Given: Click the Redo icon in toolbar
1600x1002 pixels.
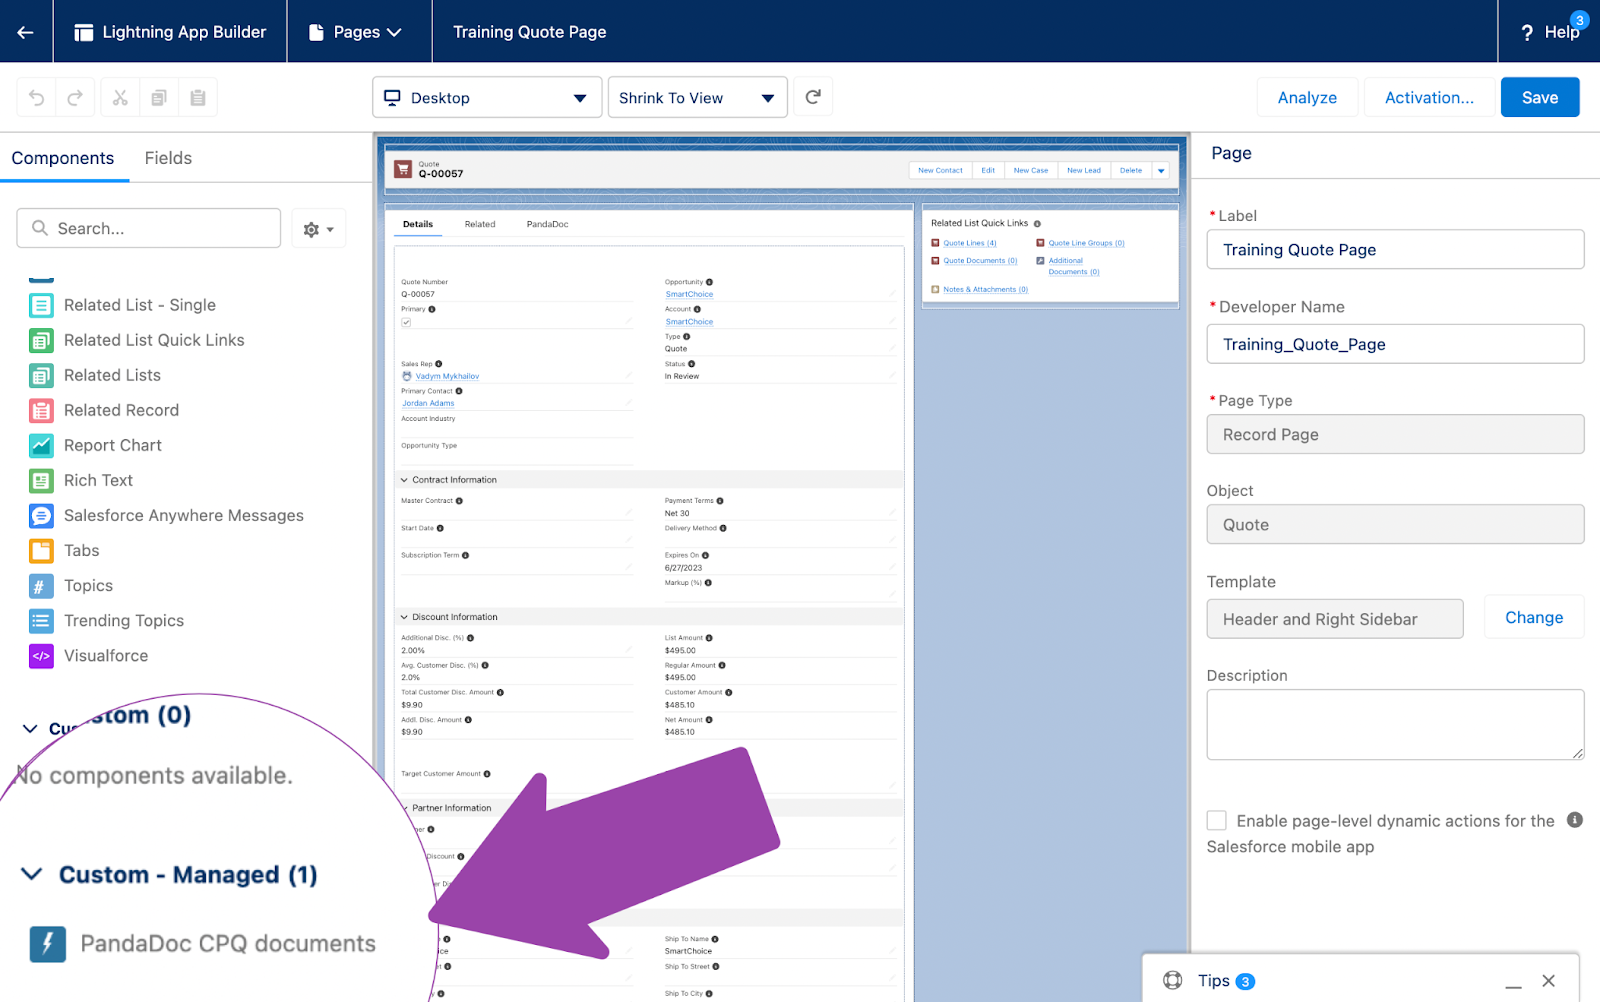Looking at the screenshot, I should pos(75,98).
